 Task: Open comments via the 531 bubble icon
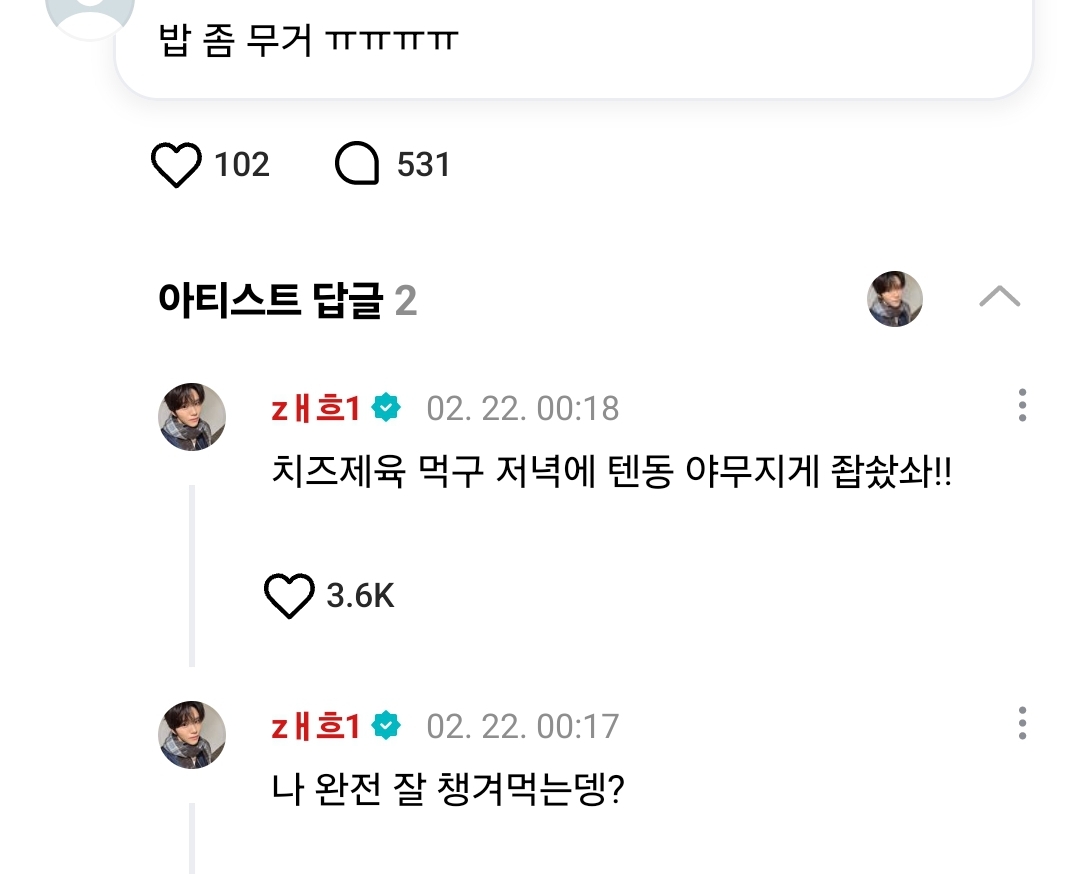tap(357, 165)
